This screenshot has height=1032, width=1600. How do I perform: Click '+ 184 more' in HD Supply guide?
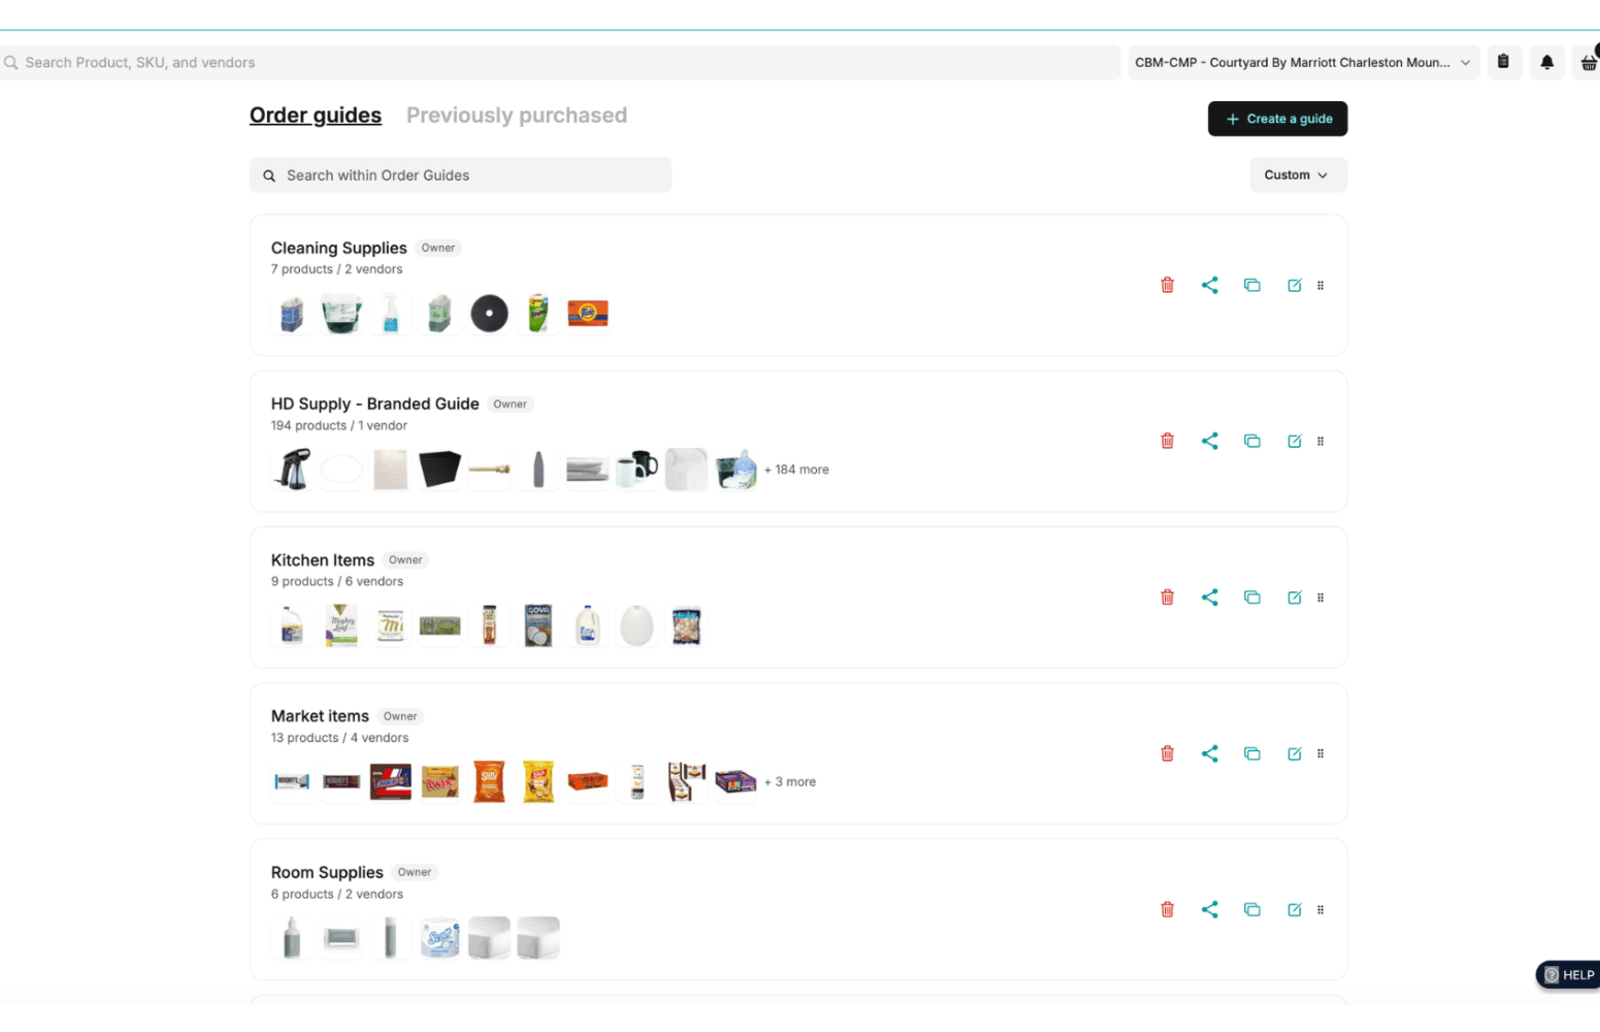797,470
